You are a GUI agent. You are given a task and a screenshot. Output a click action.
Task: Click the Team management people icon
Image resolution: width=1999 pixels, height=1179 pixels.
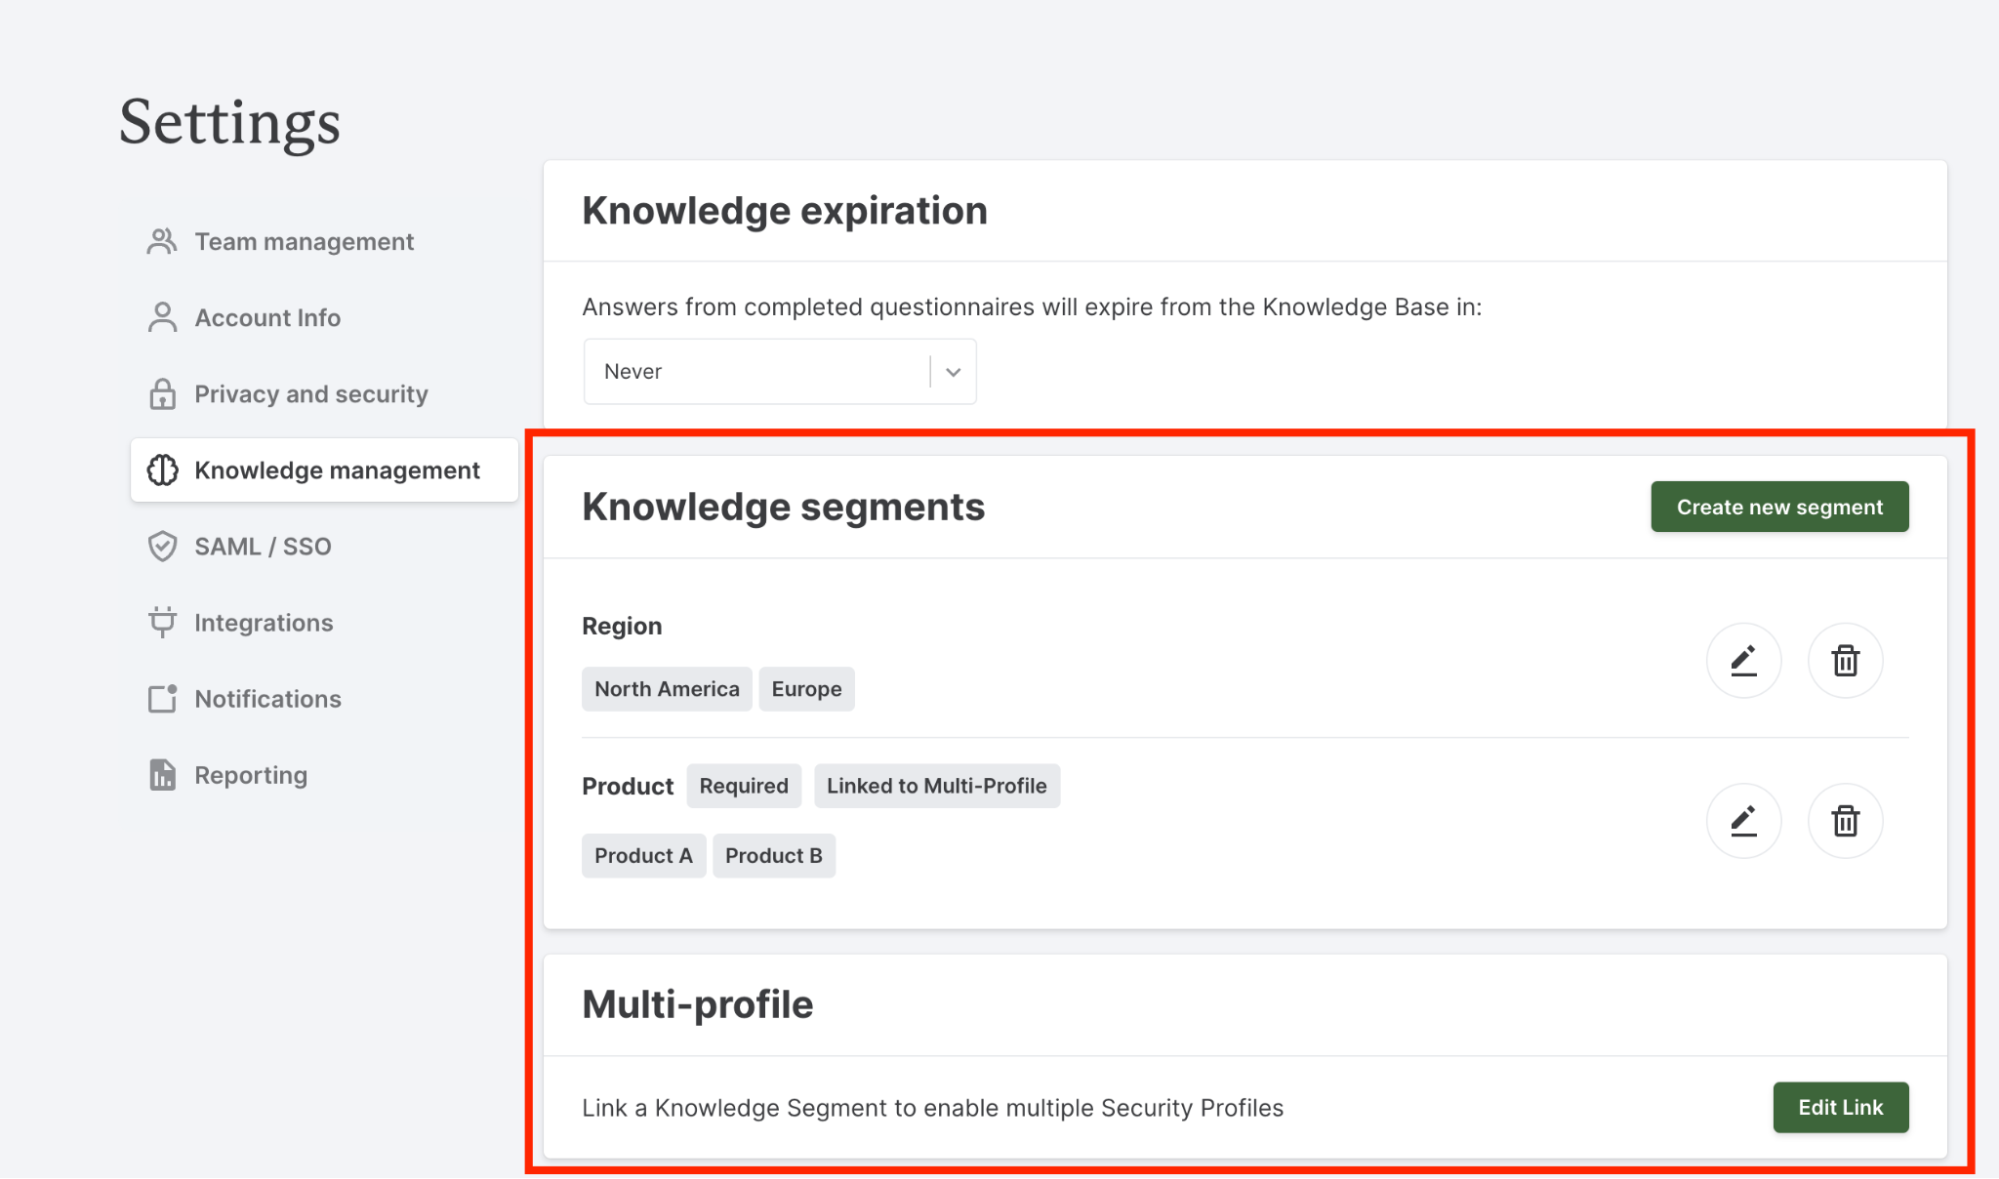162,241
